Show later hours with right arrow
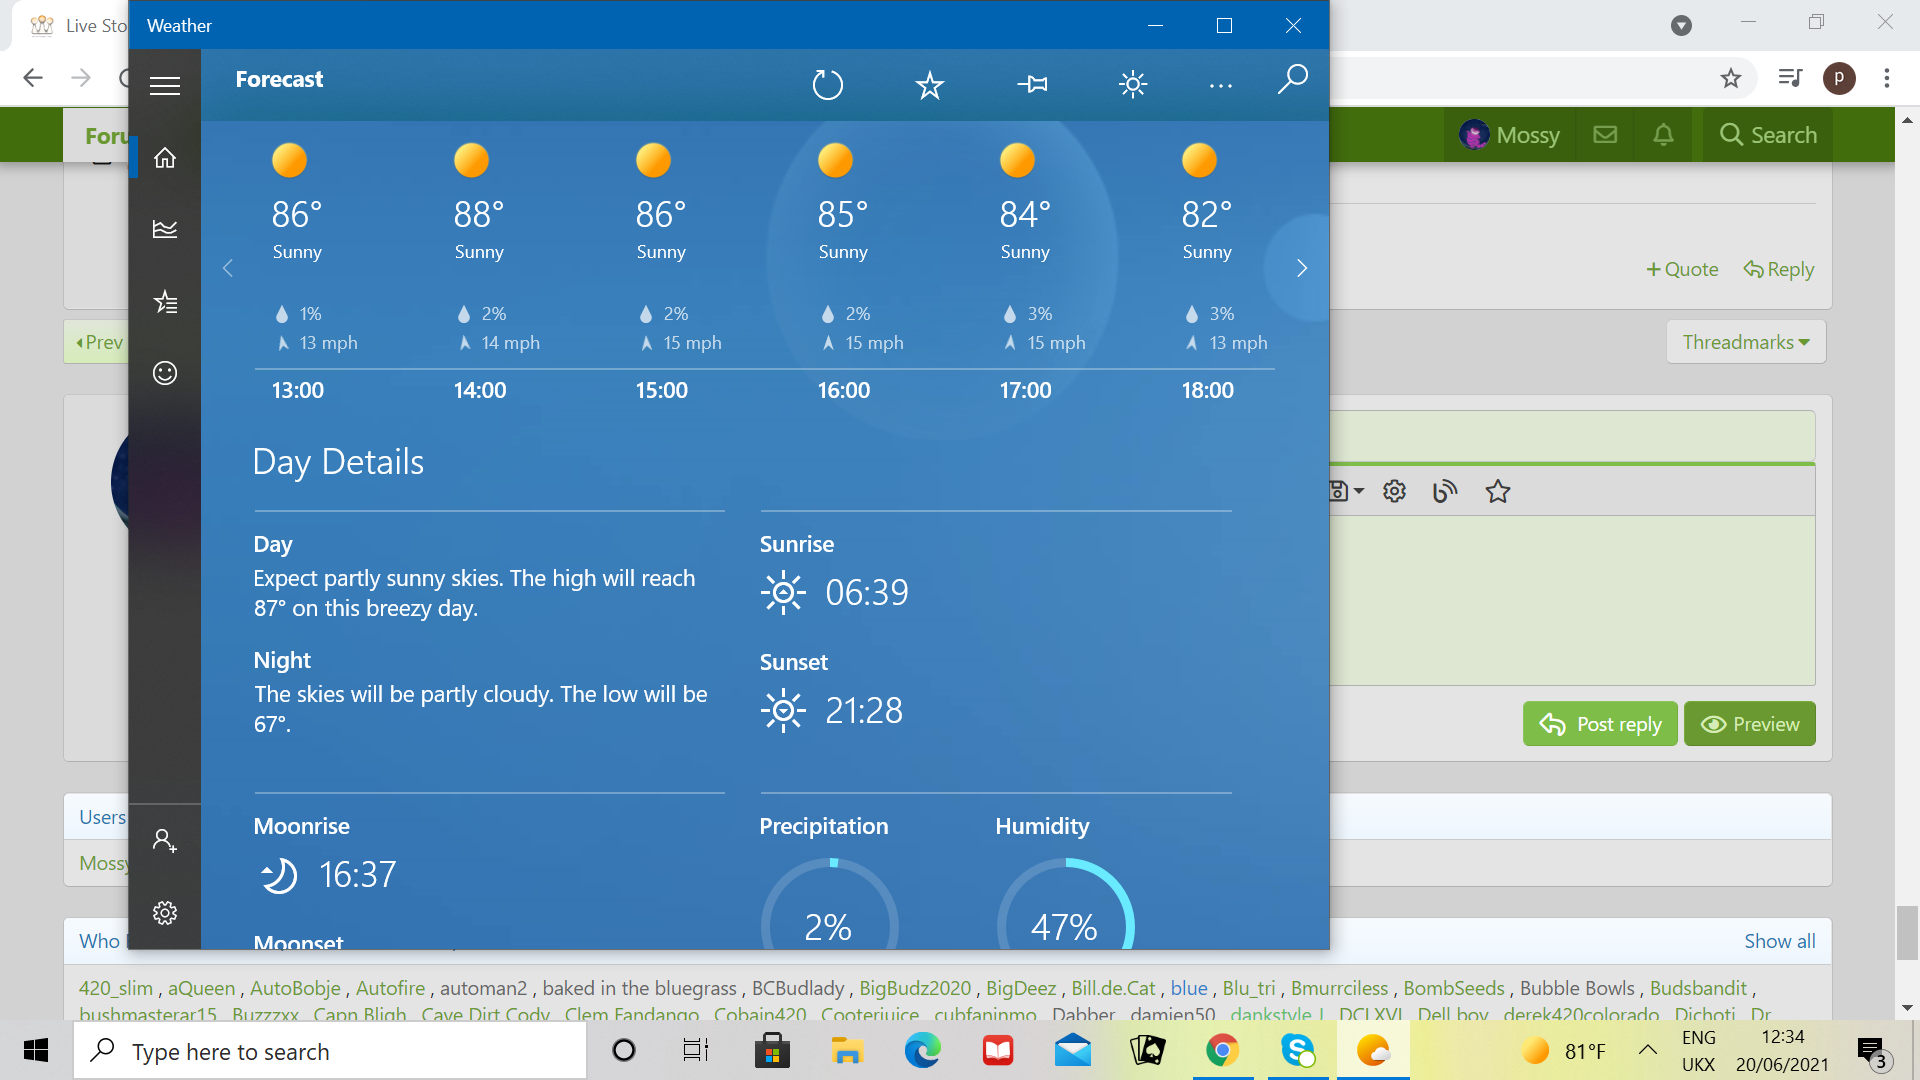The image size is (1920, 1080). [x=1302, y=268]
